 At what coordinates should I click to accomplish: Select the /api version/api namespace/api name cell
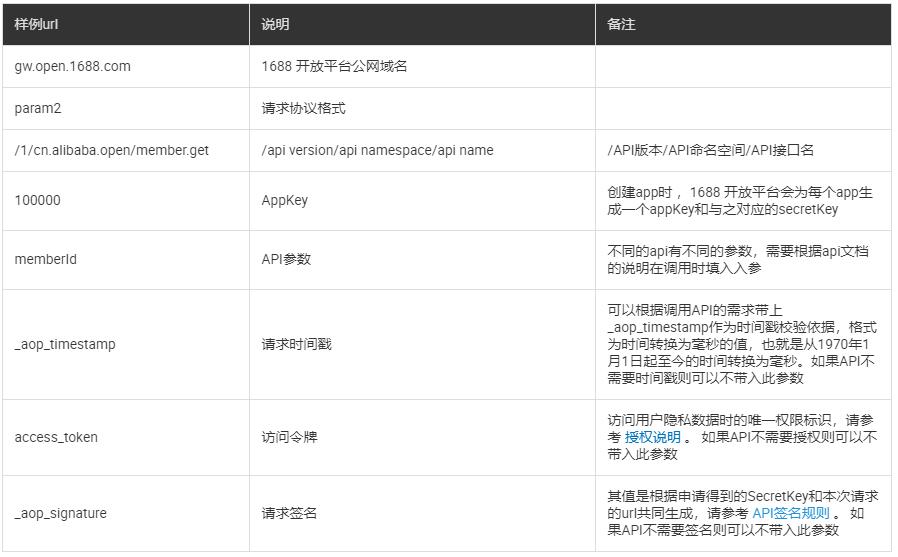click(423, 151)
